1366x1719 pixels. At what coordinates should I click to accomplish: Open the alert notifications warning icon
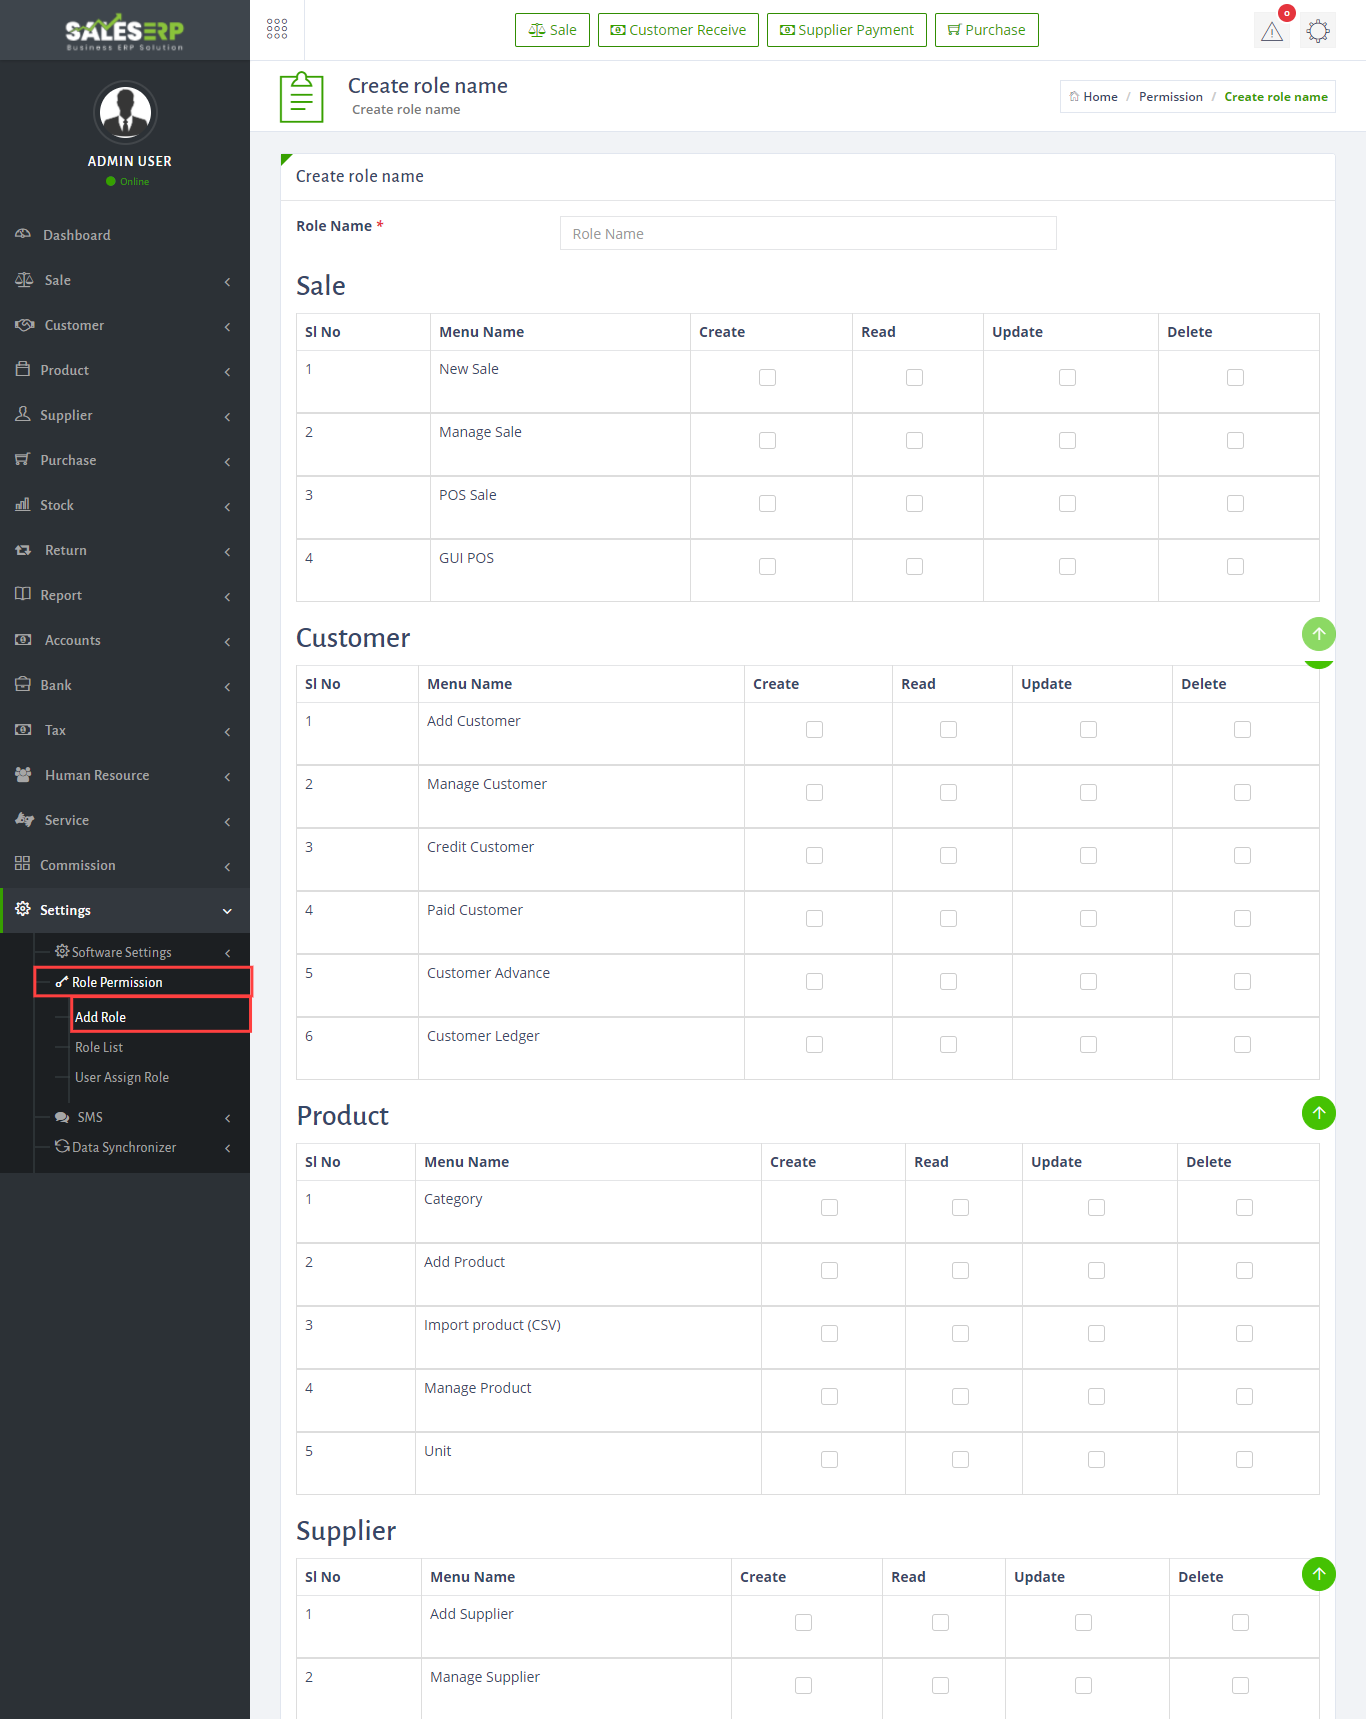click(x=1271, y=31)
